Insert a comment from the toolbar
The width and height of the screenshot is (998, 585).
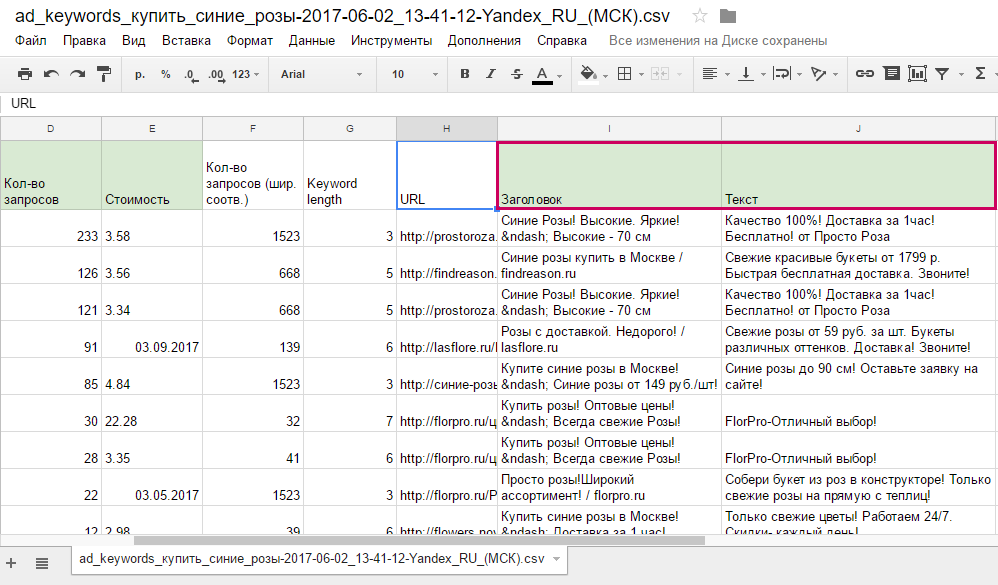890,74
